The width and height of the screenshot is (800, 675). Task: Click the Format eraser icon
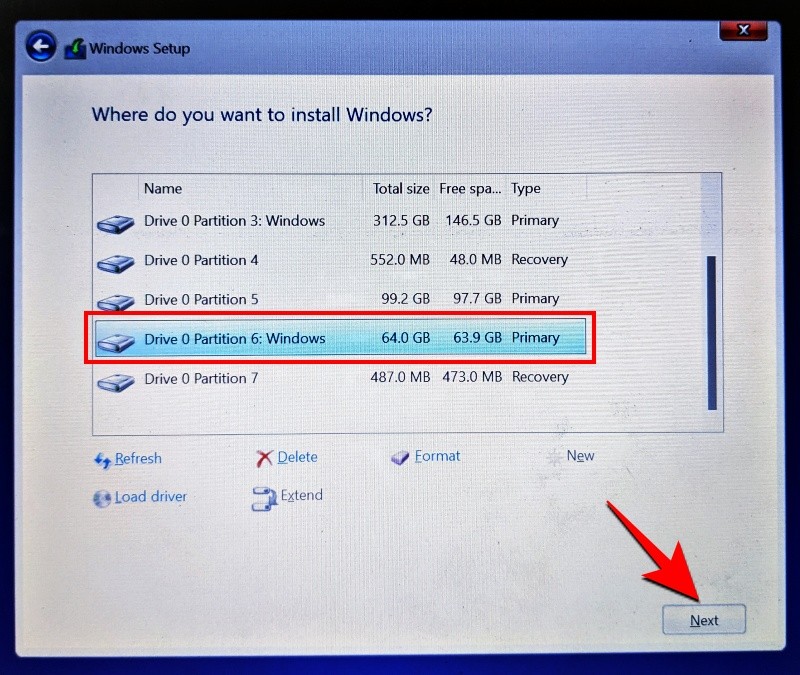click(x=400, y=457)
